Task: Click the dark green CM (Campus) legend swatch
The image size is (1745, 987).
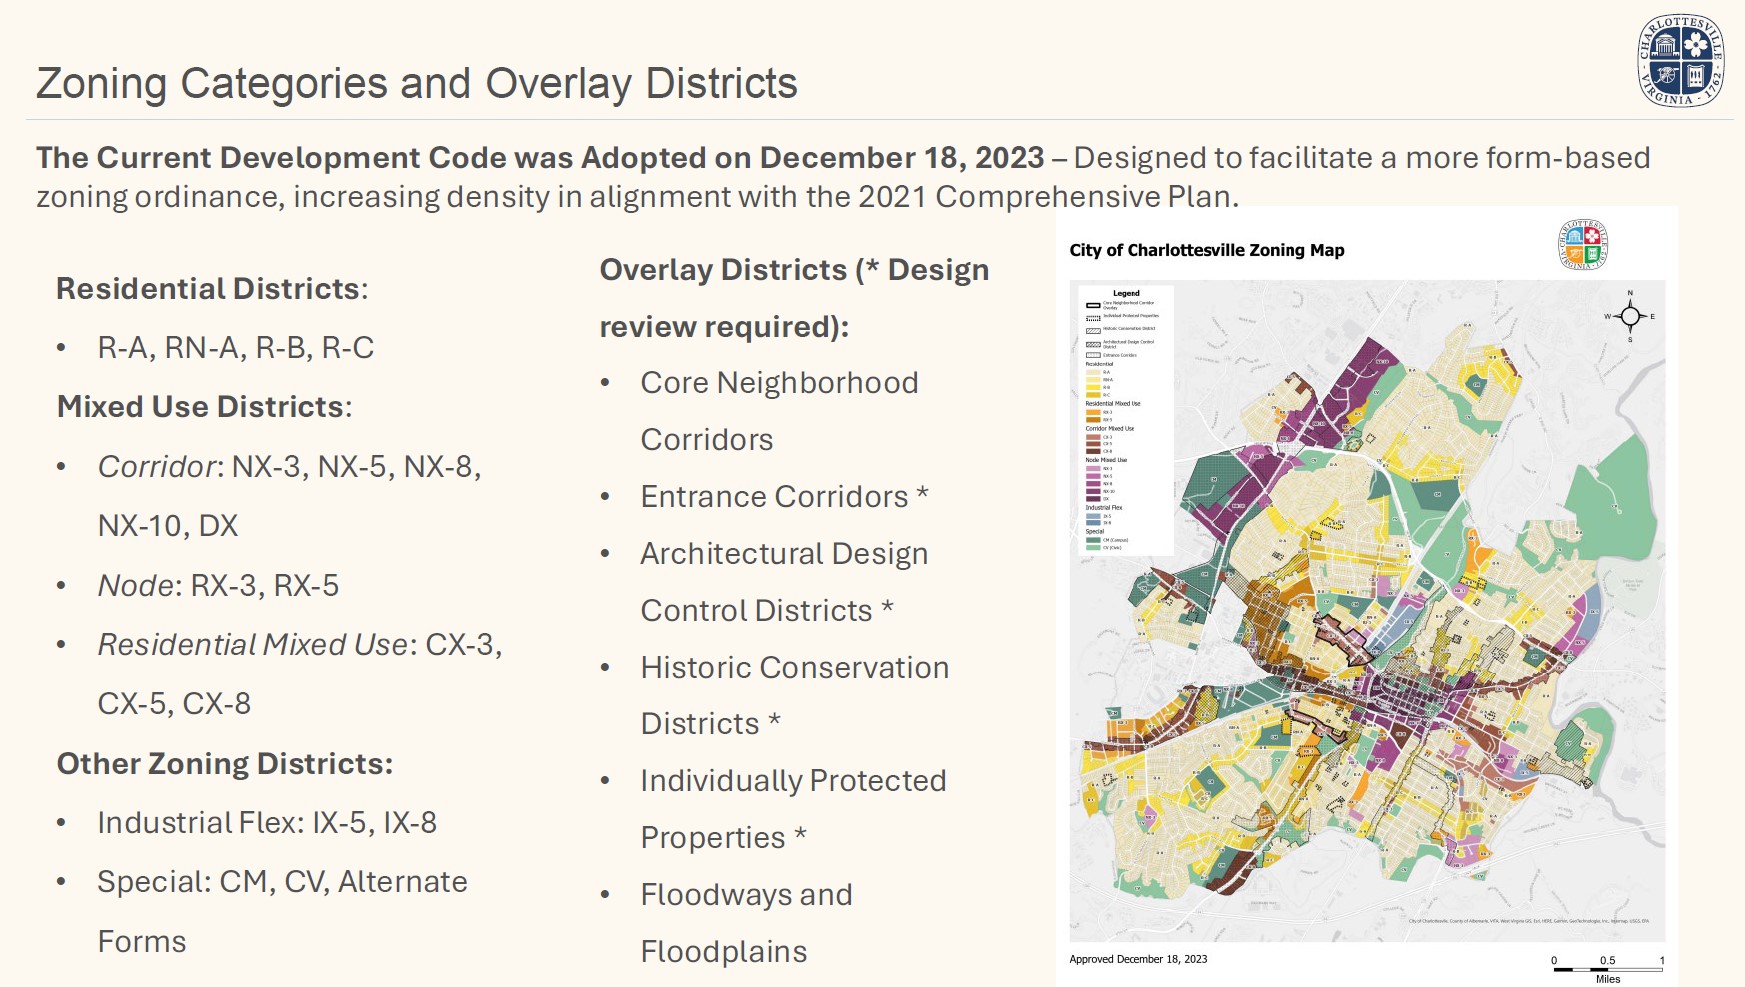Action: click(x=1093, y=540)
